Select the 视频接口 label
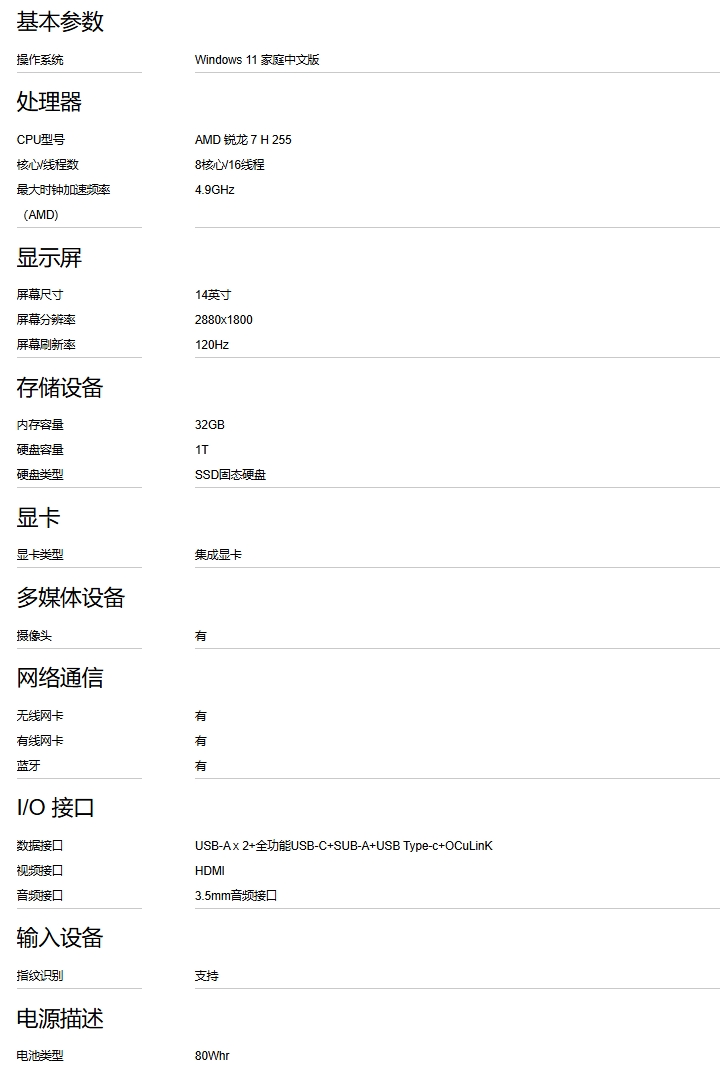Screen dimensions: 720x1066 click(40, 871)
